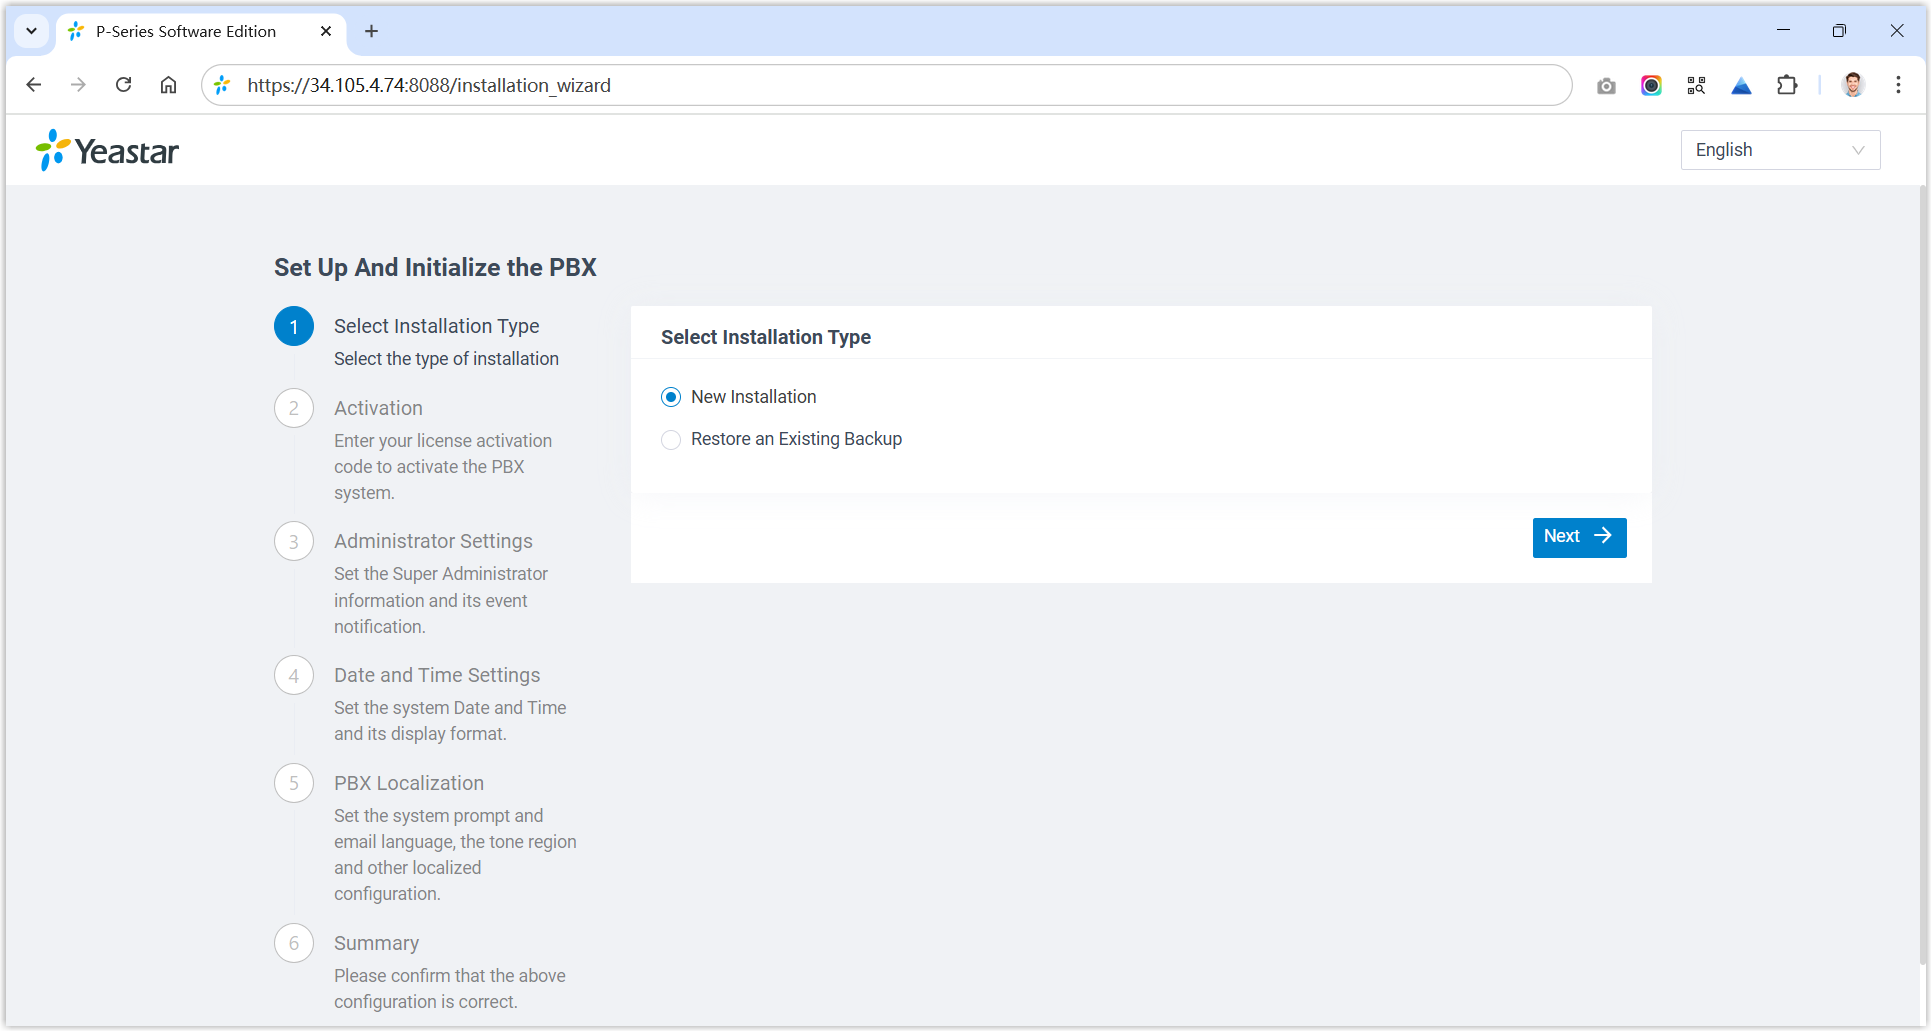This screenshot has height=1032, width=1932.
Task: Close the P-Series Software Edition tab
Action: [x=326, y=32]
